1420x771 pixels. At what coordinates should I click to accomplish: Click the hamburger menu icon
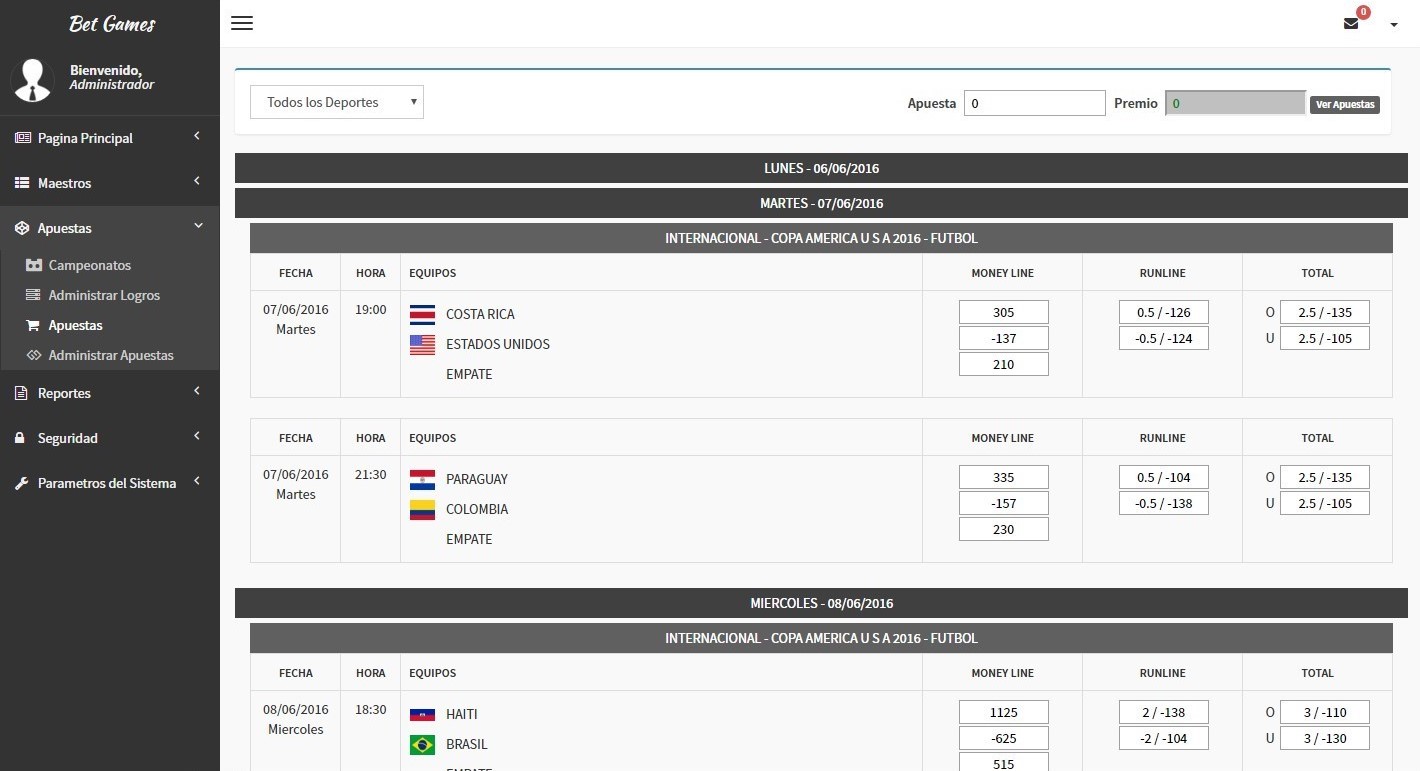[242, 23]
